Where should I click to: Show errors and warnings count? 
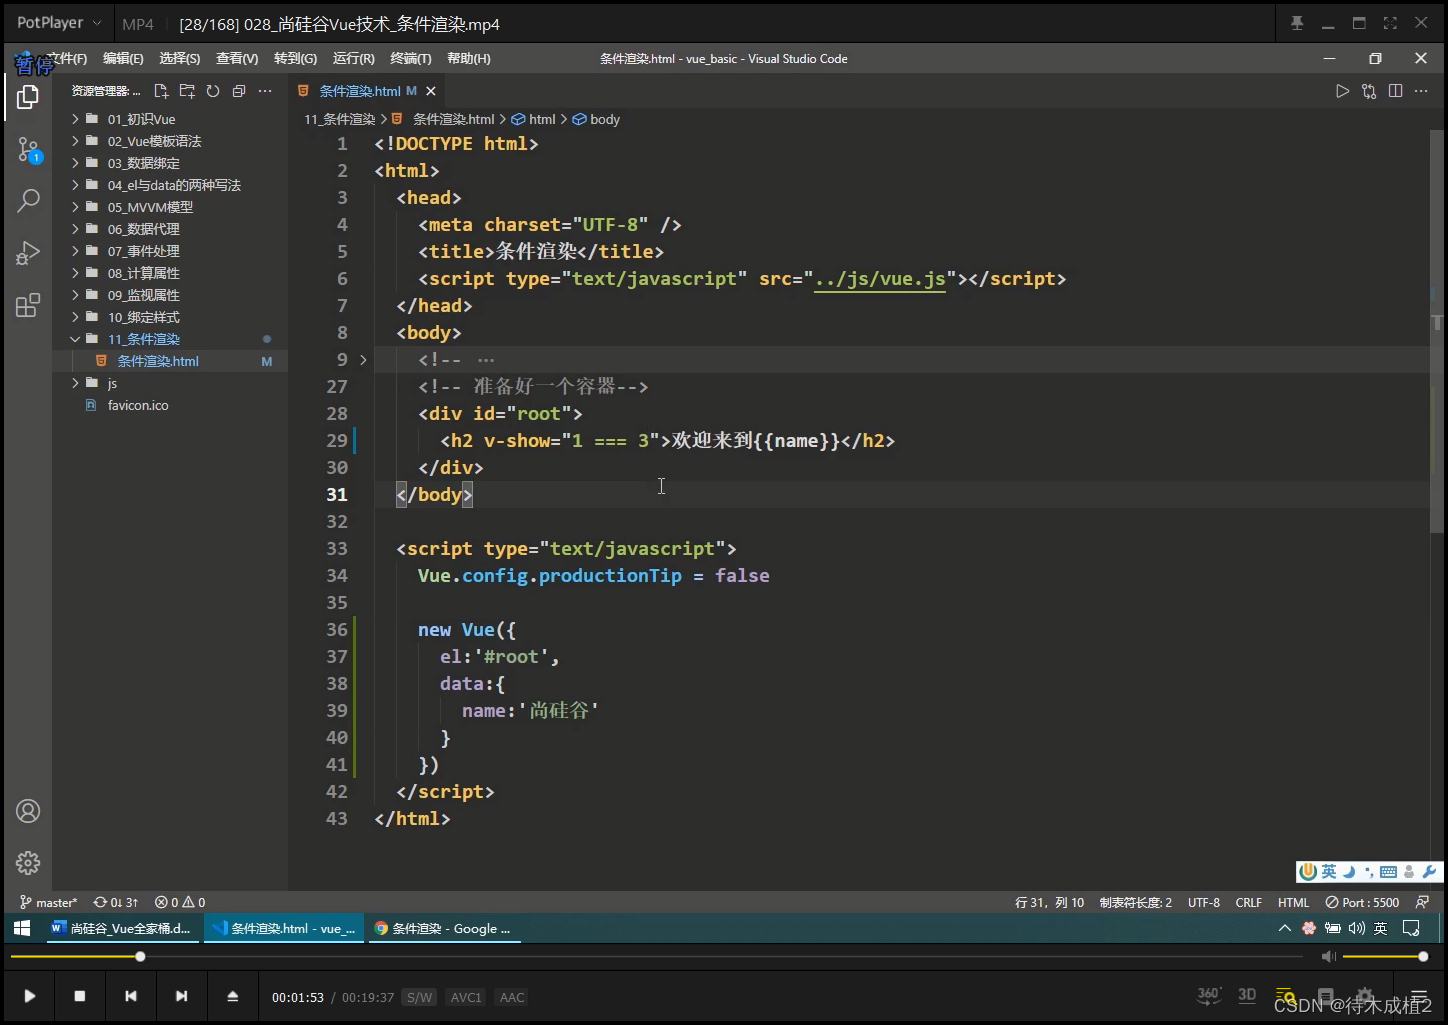point(180,902)
